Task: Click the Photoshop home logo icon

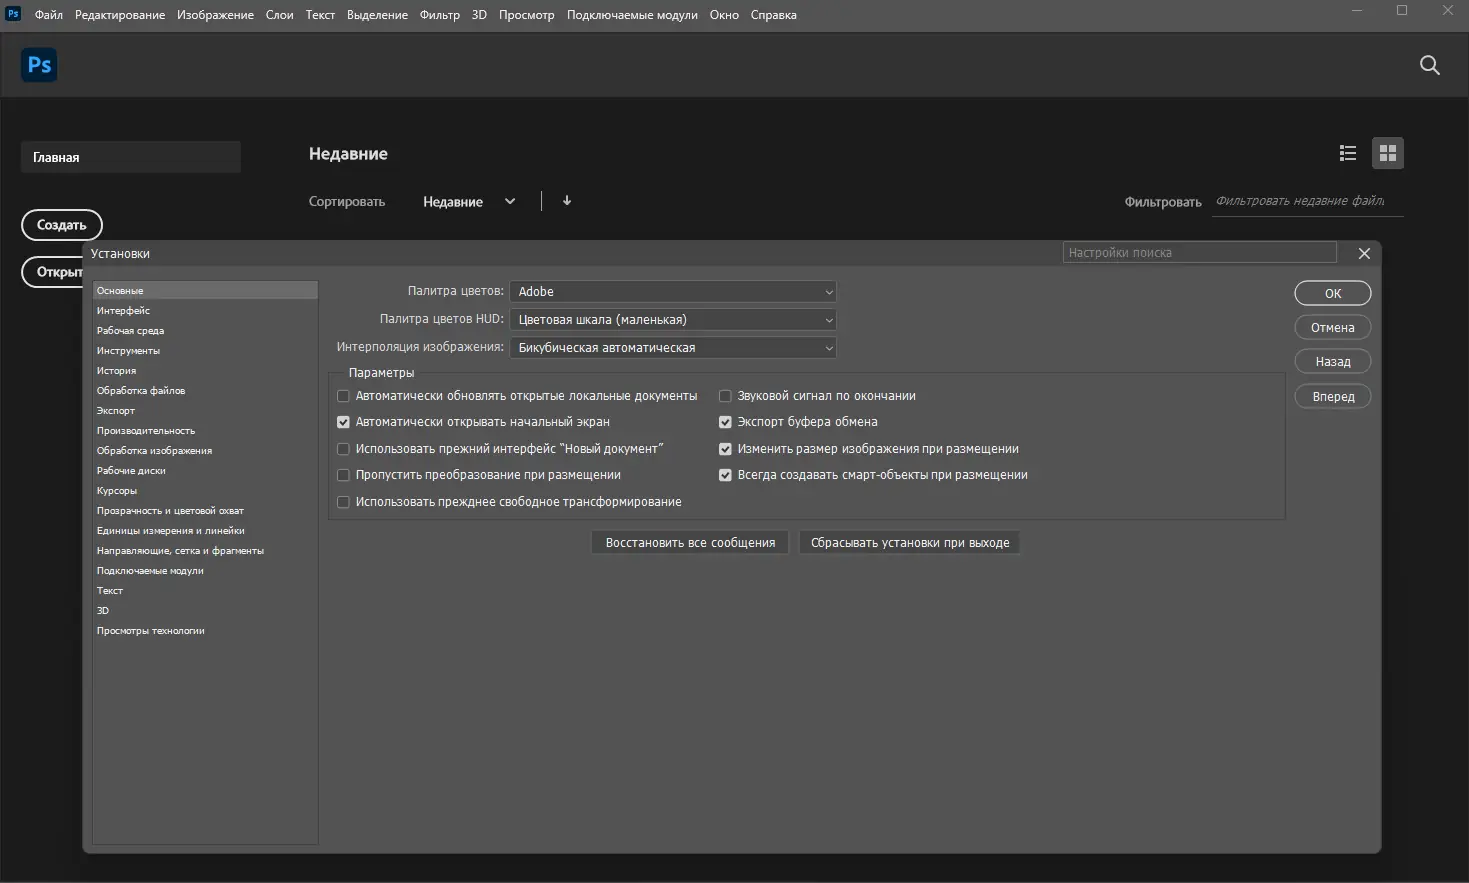Action: (x=39, y=65)
